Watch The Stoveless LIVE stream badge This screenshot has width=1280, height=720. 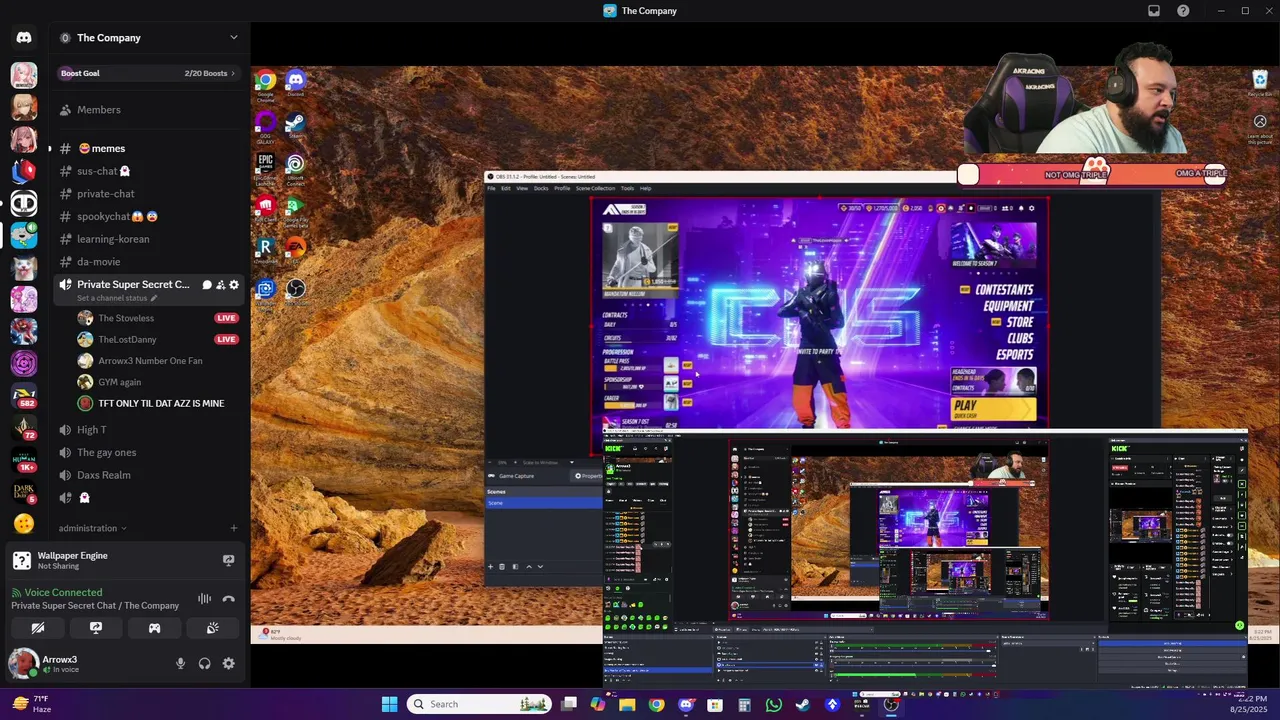(x=226, y=318)
